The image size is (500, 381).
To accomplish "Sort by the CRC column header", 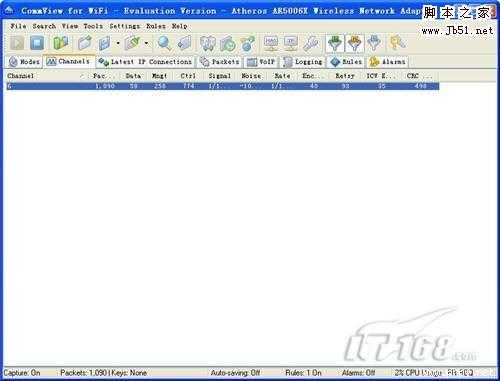I will point(419,76).
